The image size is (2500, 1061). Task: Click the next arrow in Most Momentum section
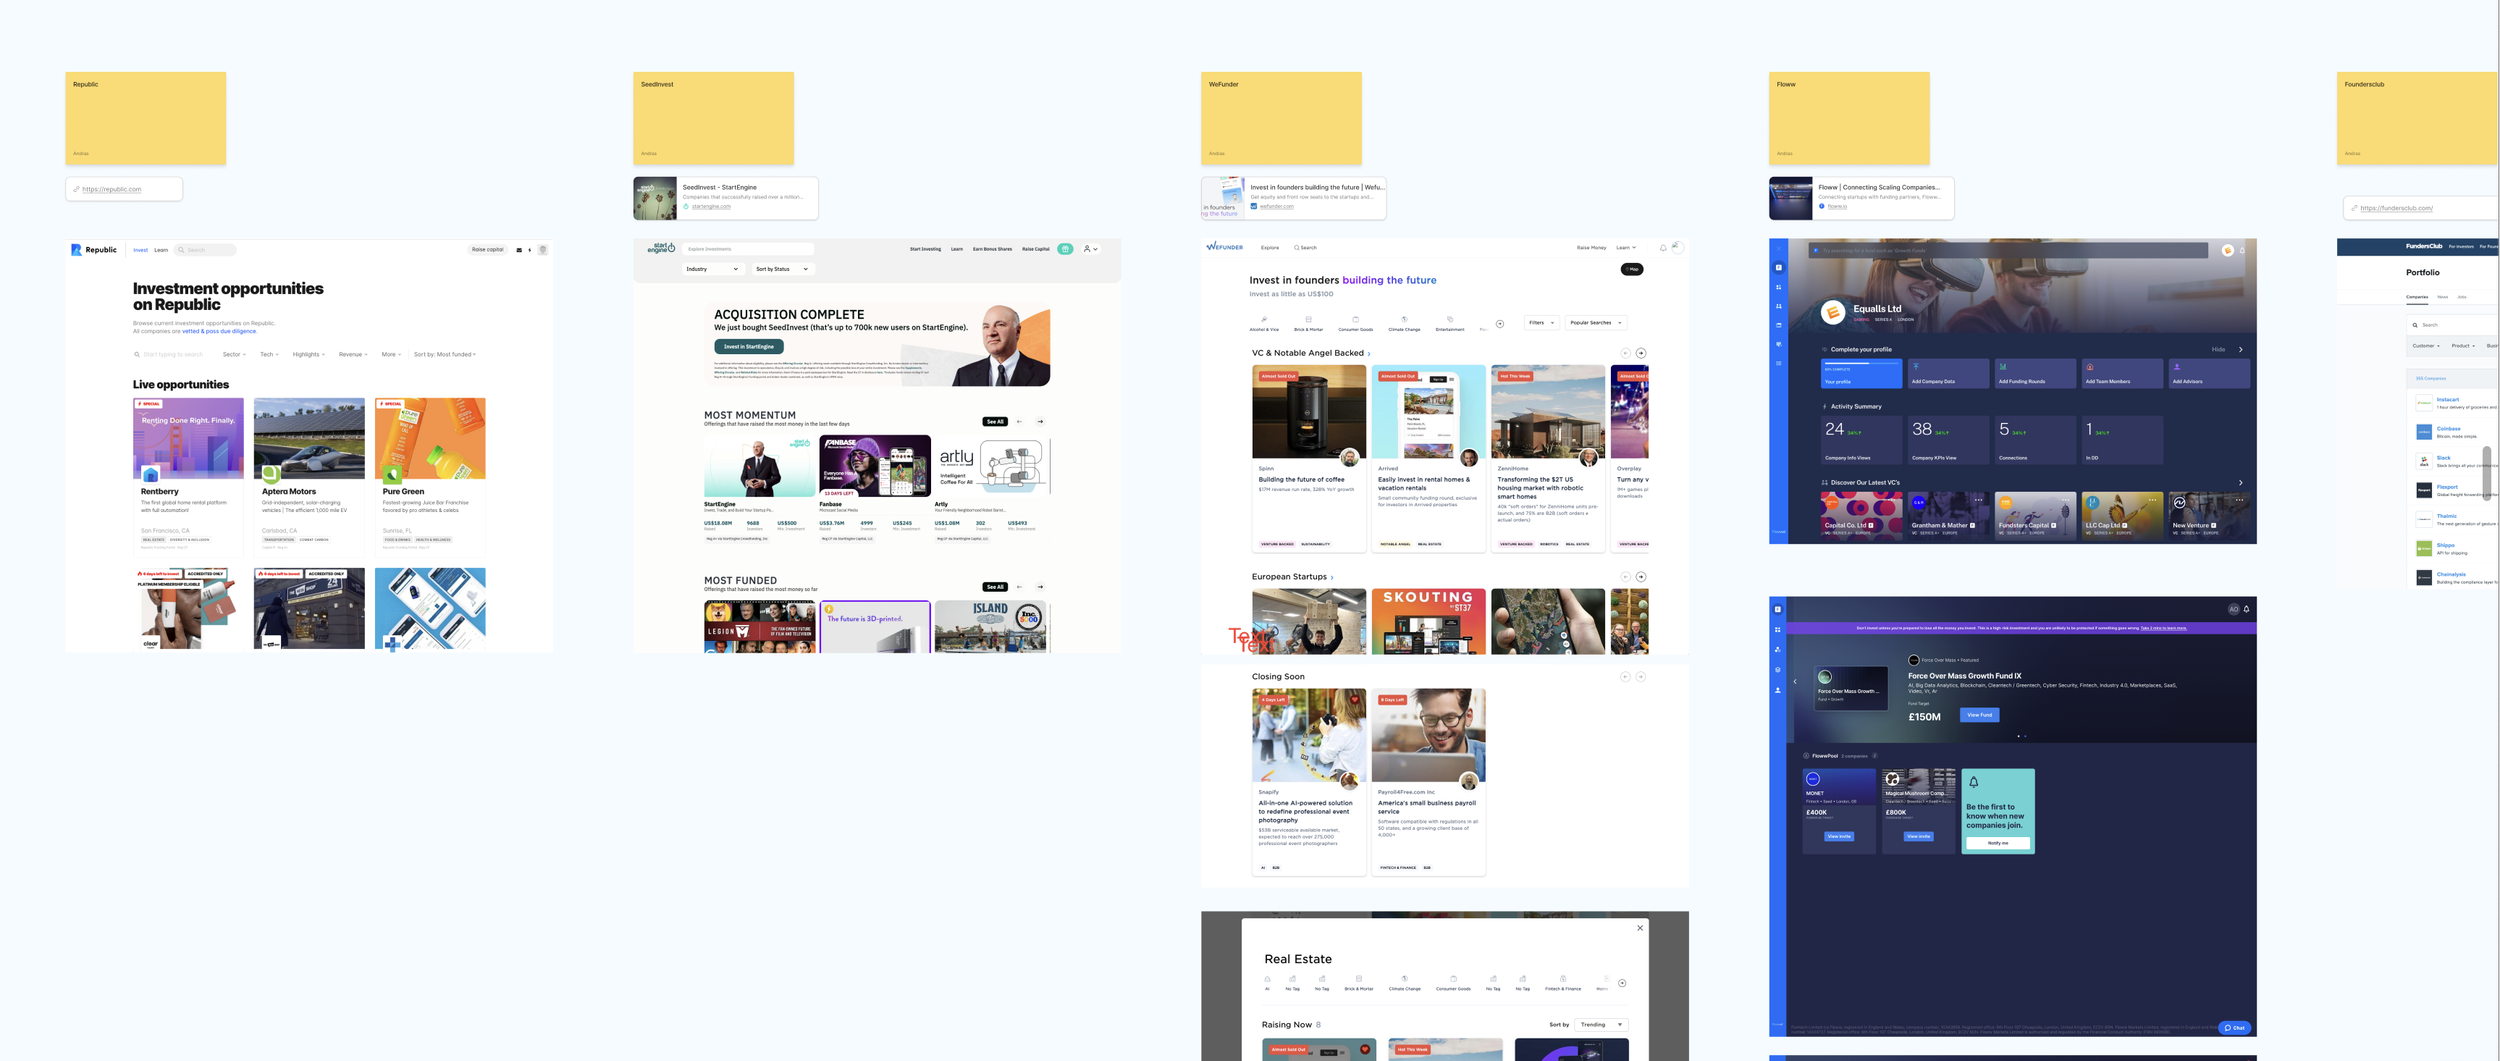click(1040, 422)
